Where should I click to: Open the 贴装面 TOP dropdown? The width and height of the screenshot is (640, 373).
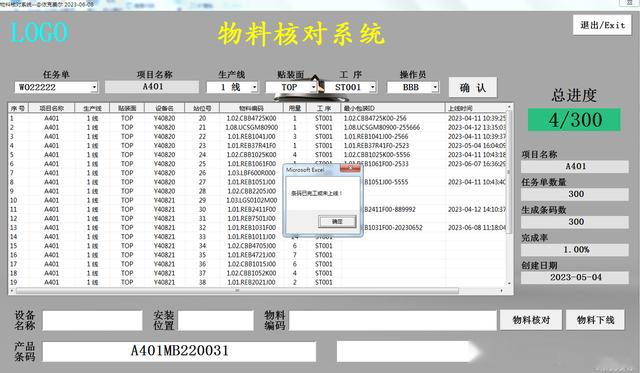click(313, 87)
